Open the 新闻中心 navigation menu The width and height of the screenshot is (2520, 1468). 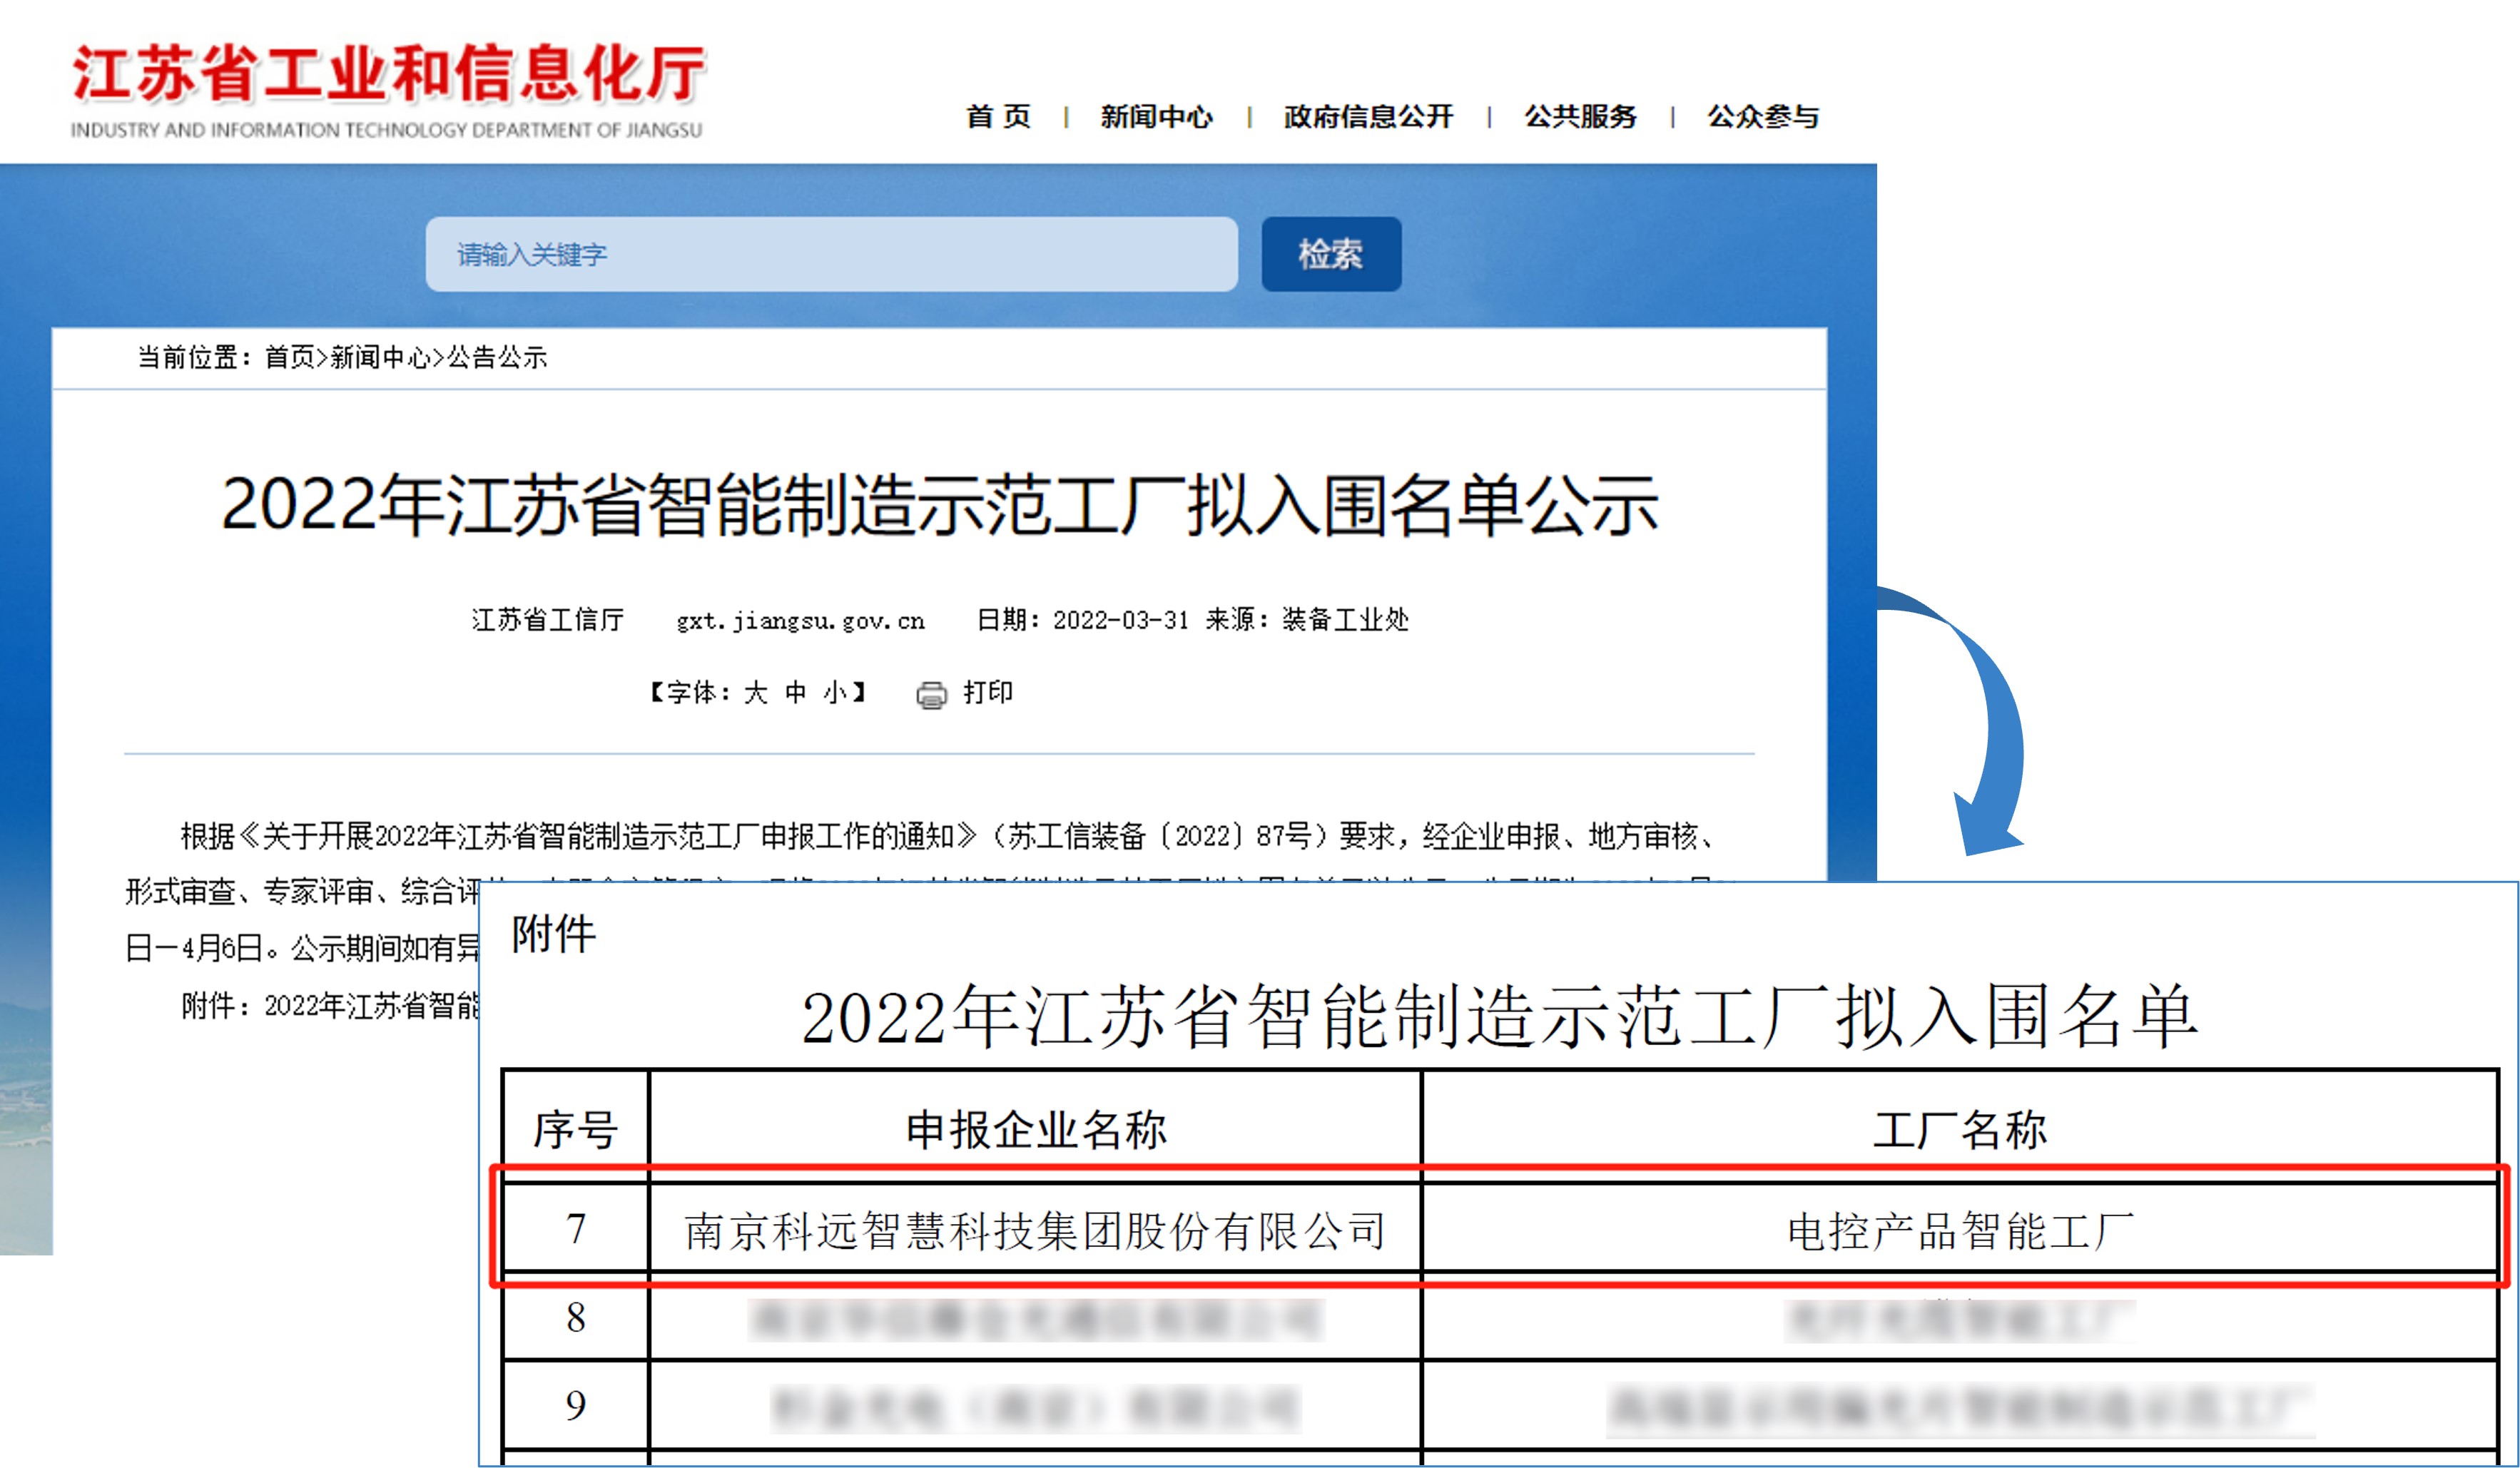[1156, 117]
